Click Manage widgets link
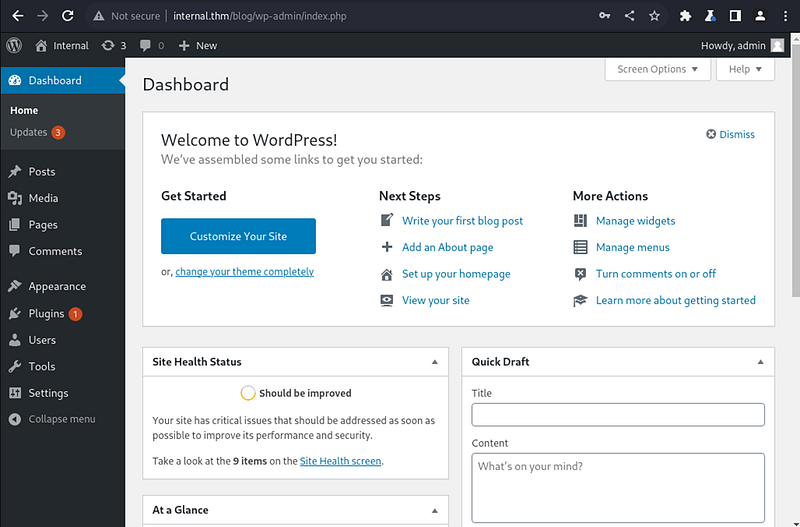This screenshot has width=800, height=527. pyautogui.click(x=635, y=221)
